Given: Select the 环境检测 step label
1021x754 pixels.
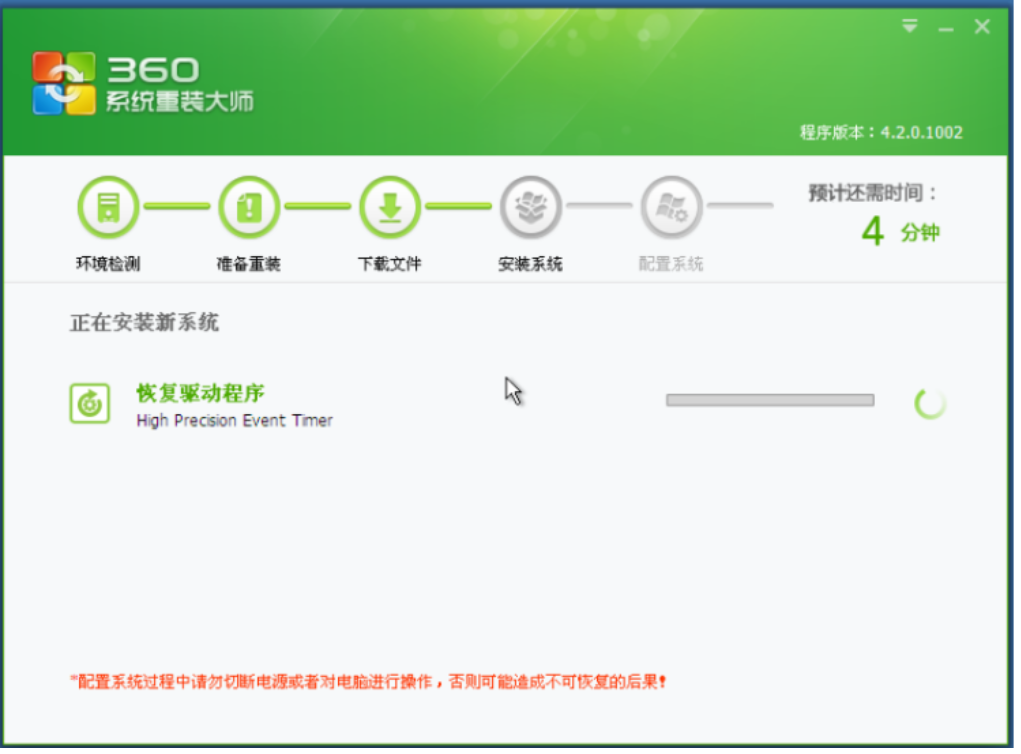Looking at the screenshot, I should tap(108, 264).
